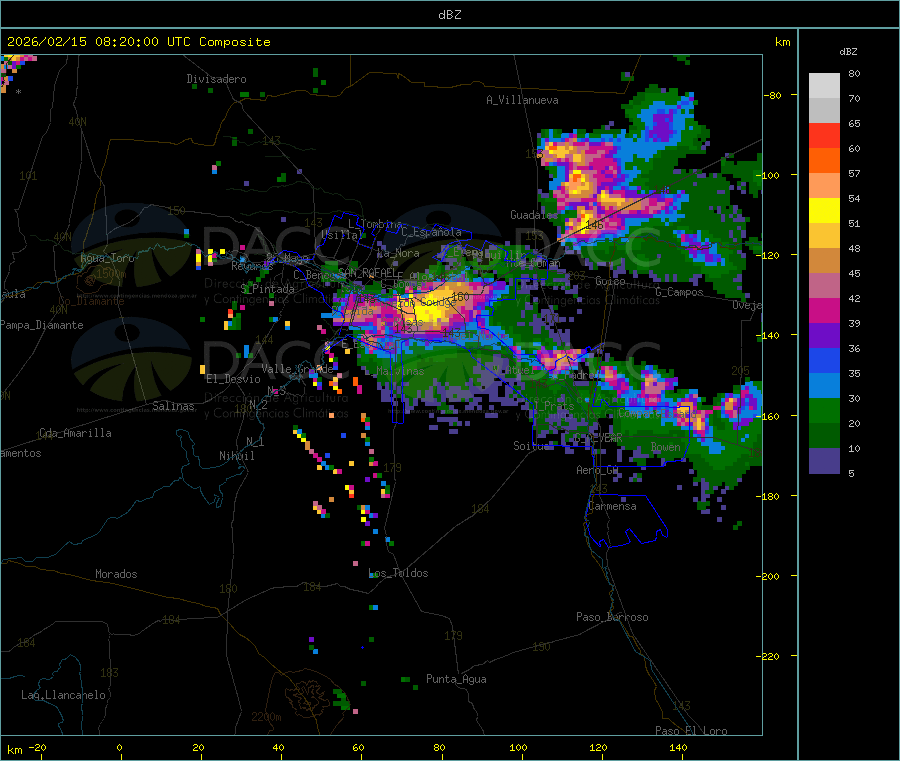Click the yellow 51-54 dBZ legend swatch
This screenshot has width=900, height=761.
[824, 211]
